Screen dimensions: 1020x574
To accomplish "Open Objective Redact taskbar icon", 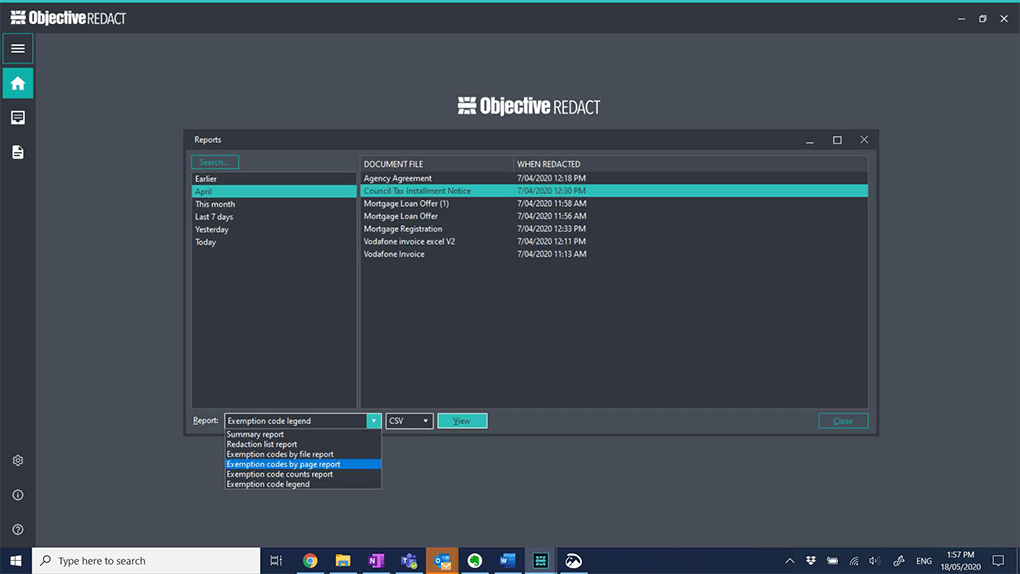I will click(x=541, y=560).
